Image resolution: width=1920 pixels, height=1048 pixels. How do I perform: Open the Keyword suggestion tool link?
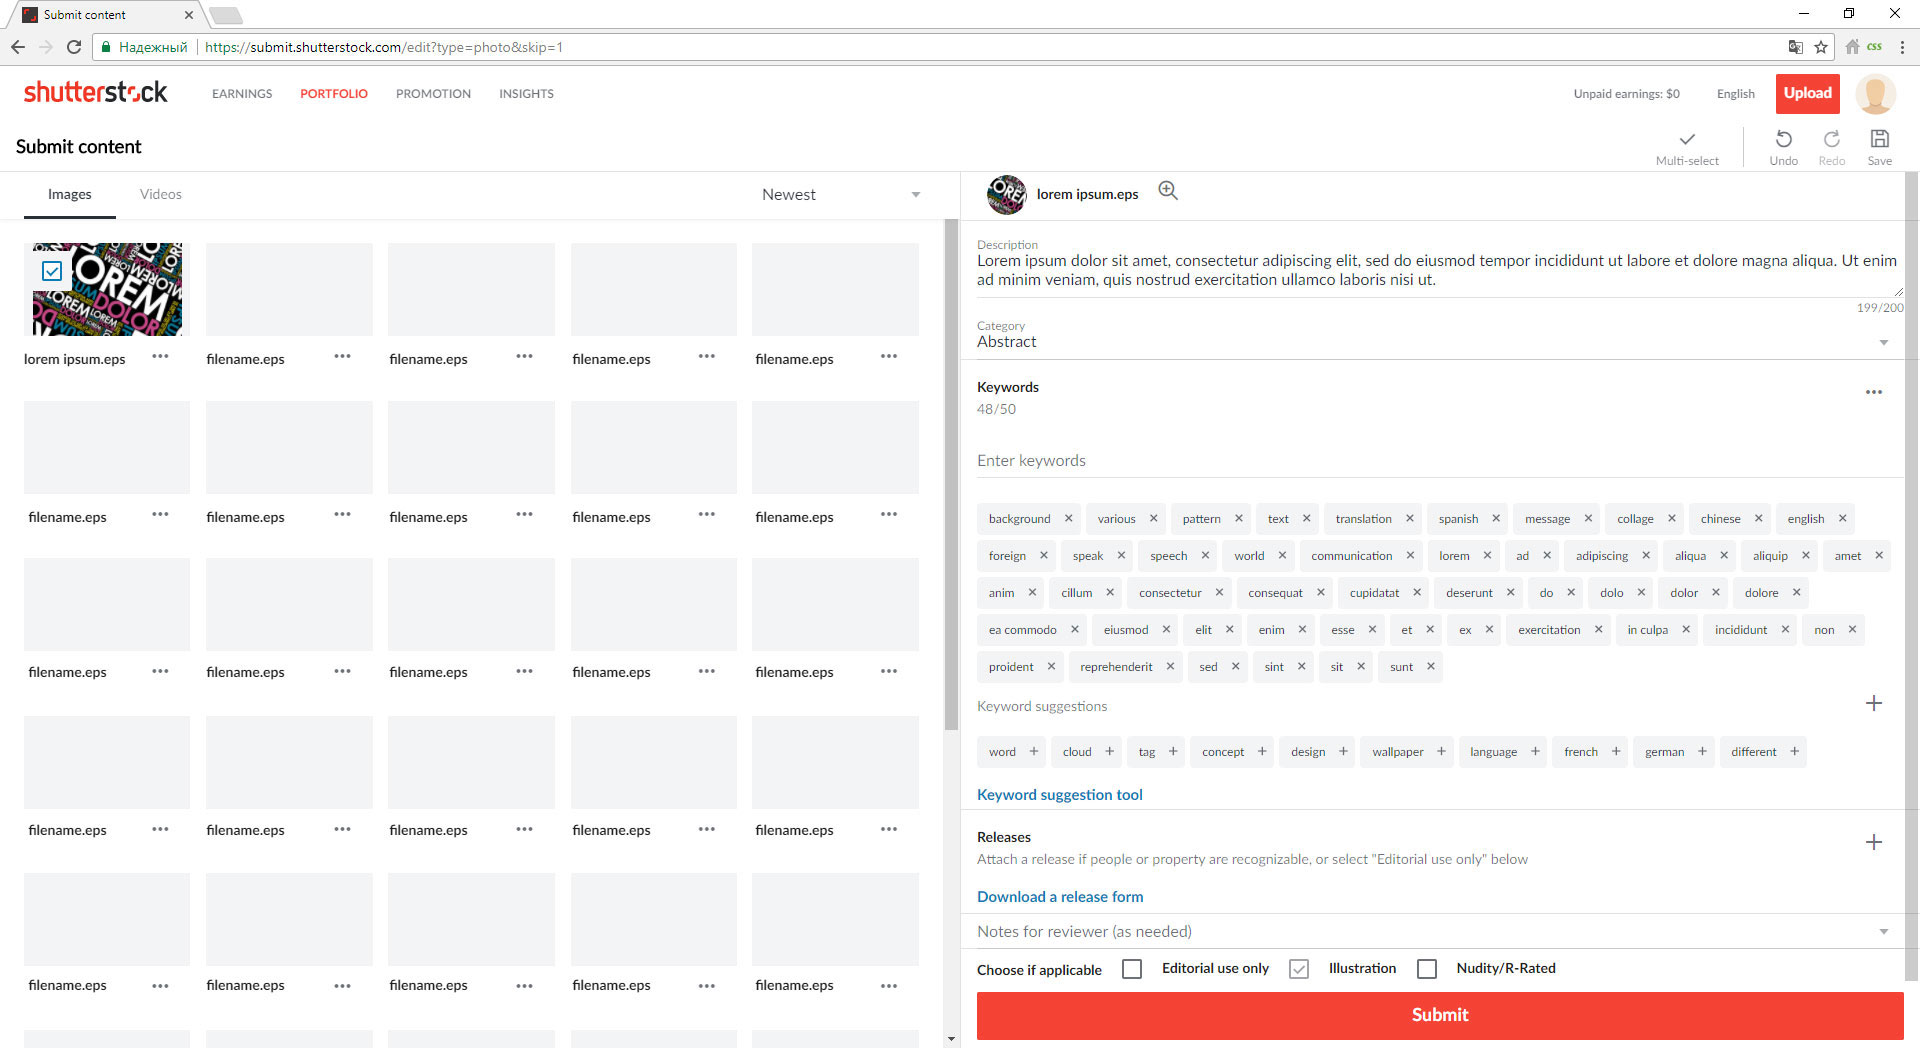click(1059, 794)
